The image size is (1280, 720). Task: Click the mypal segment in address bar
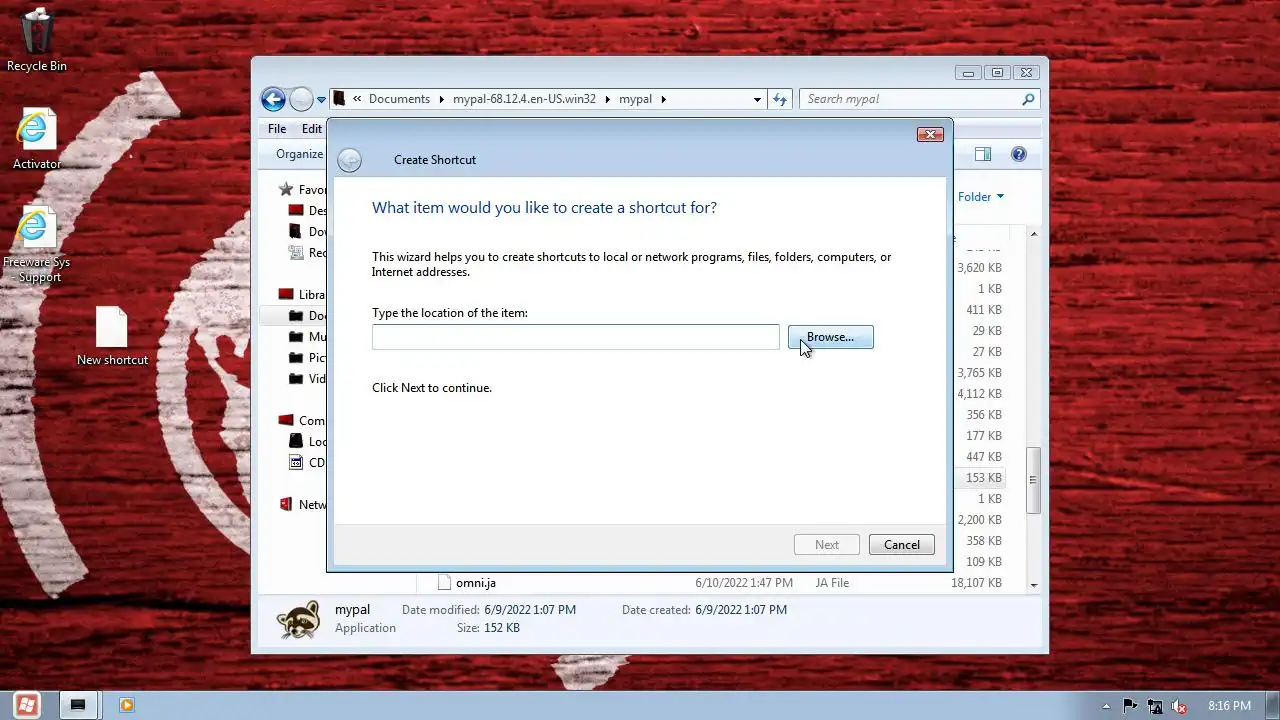pyautogui.click(x=635, y=99)
